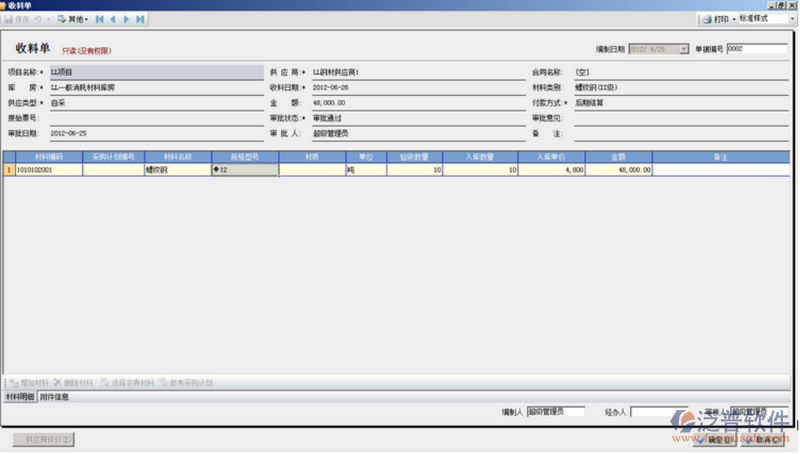Click the 取消 (Cancel) button

762,440
